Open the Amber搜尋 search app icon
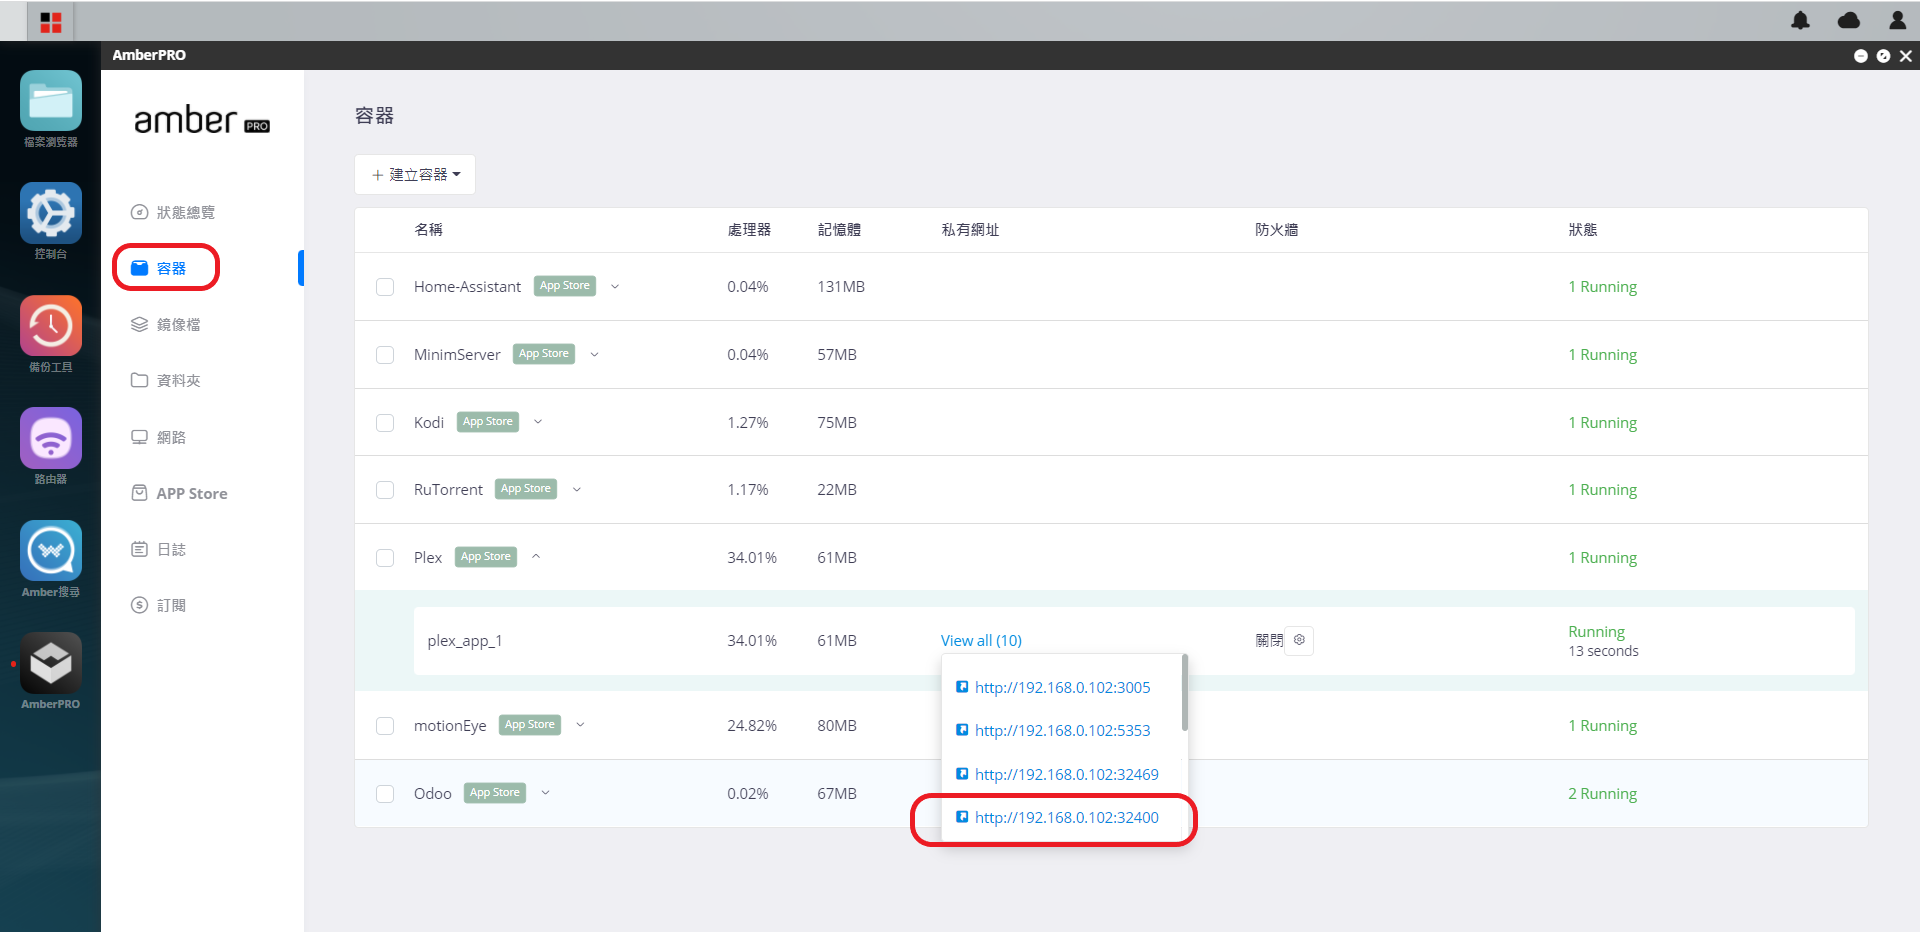 [50, 551]
